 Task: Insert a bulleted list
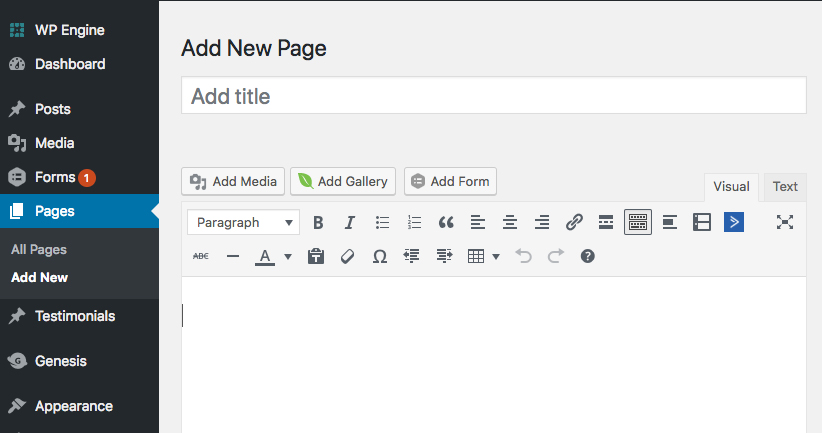point(382,223)
